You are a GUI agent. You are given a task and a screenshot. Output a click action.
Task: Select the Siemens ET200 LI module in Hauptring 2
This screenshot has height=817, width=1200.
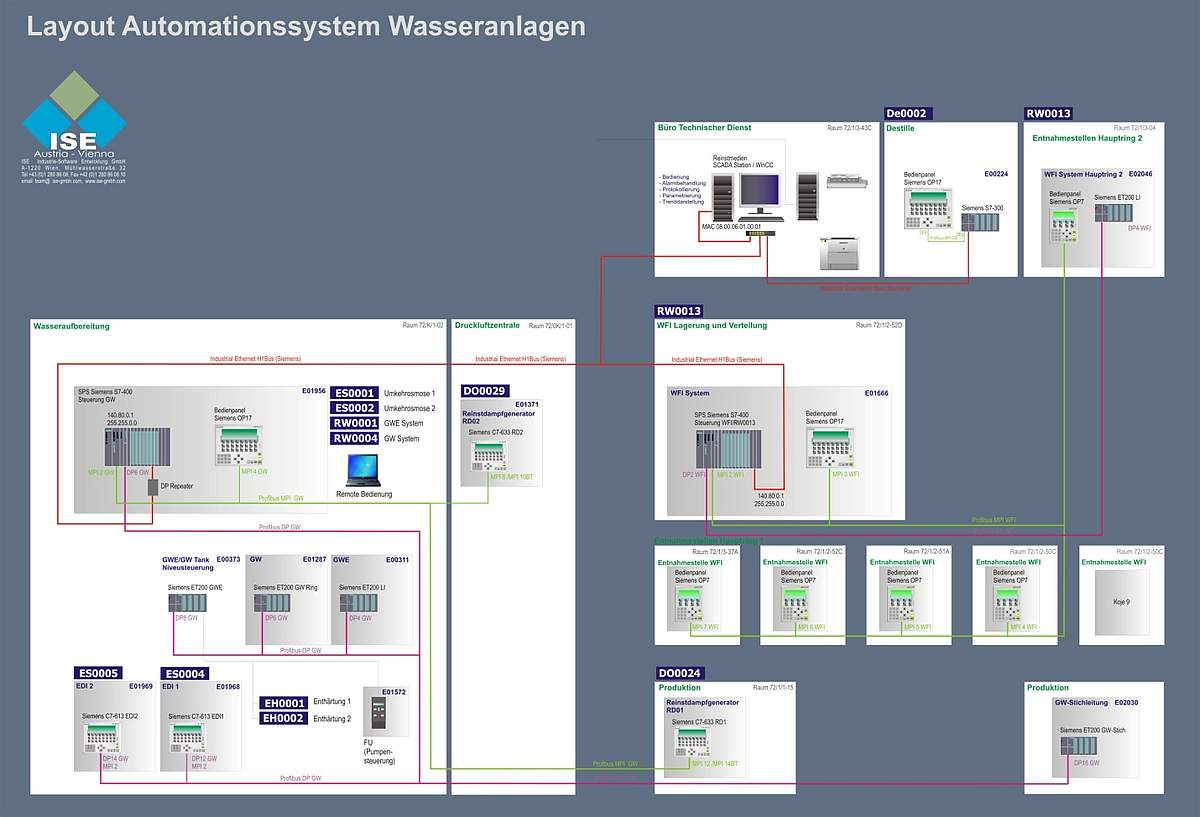click(1116, 214)
